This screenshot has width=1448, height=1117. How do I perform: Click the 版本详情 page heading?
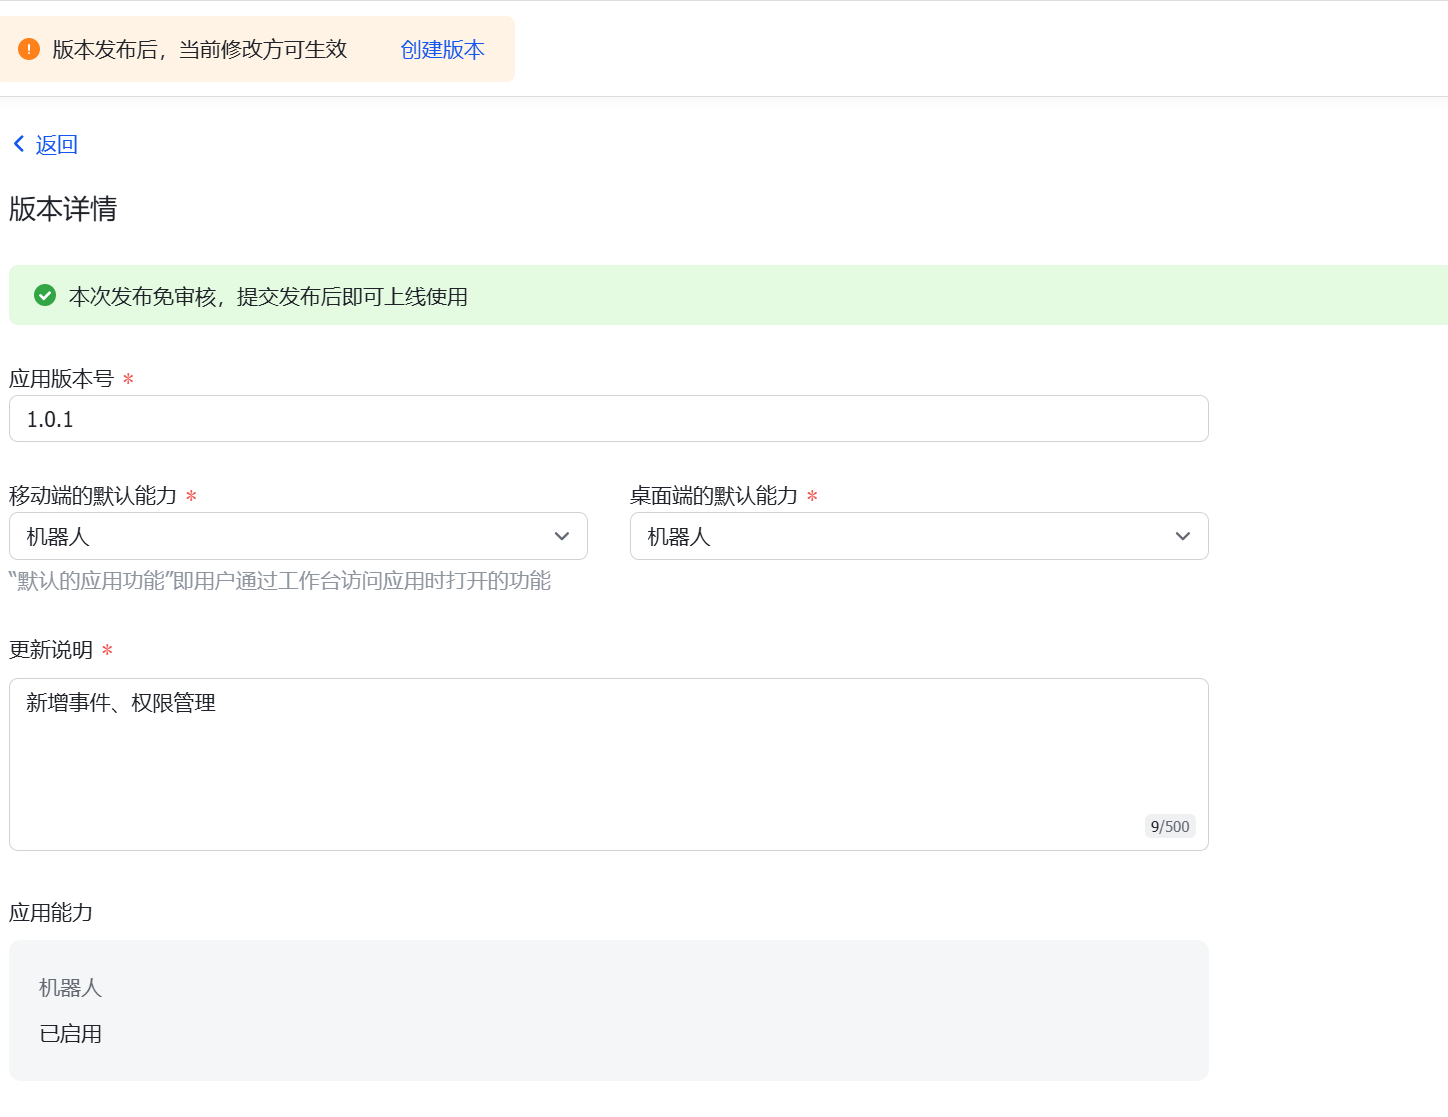pos(62,209)
